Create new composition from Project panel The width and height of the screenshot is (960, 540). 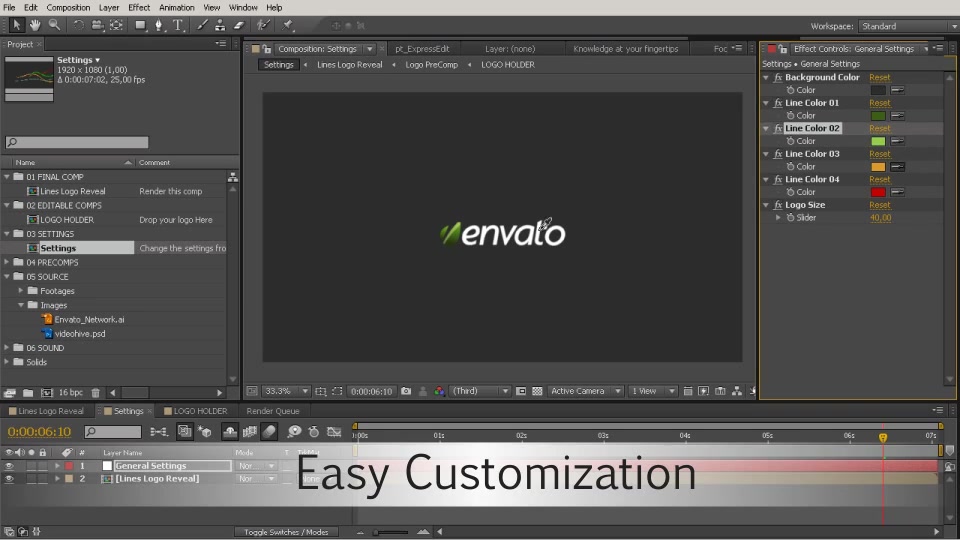[x=47, y=392]
